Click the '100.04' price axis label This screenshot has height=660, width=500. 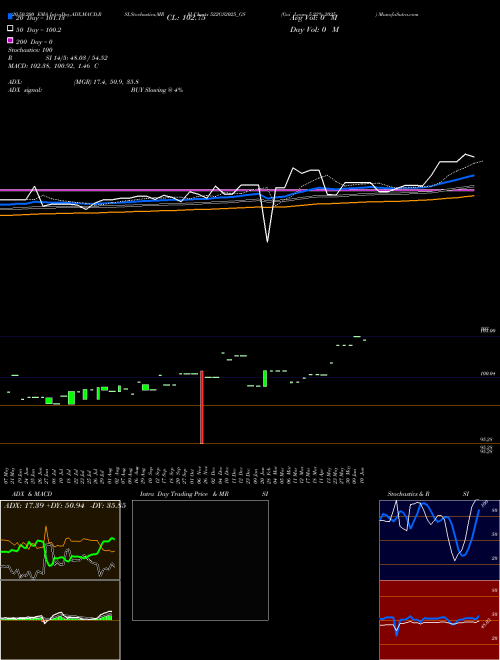pyautogui.click(x=488, y=373)
